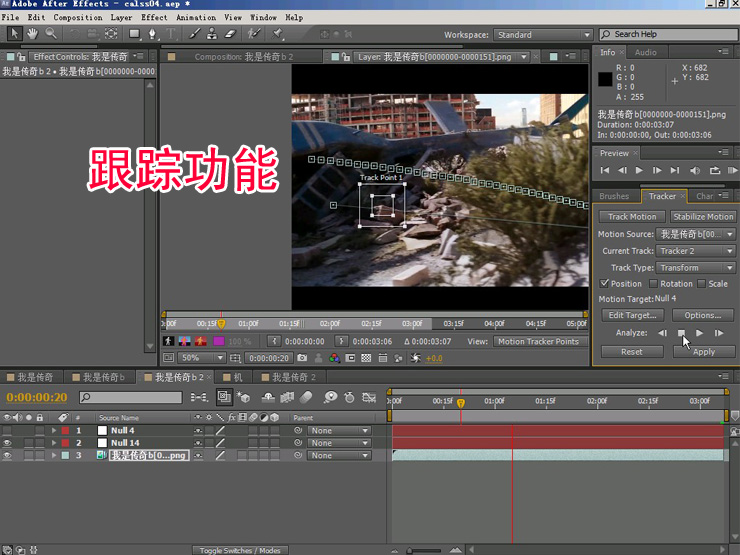The width and height of the screenshot is (740, 555).
Task: Select the Puppet Pin tool
Action: pos(279,34)
